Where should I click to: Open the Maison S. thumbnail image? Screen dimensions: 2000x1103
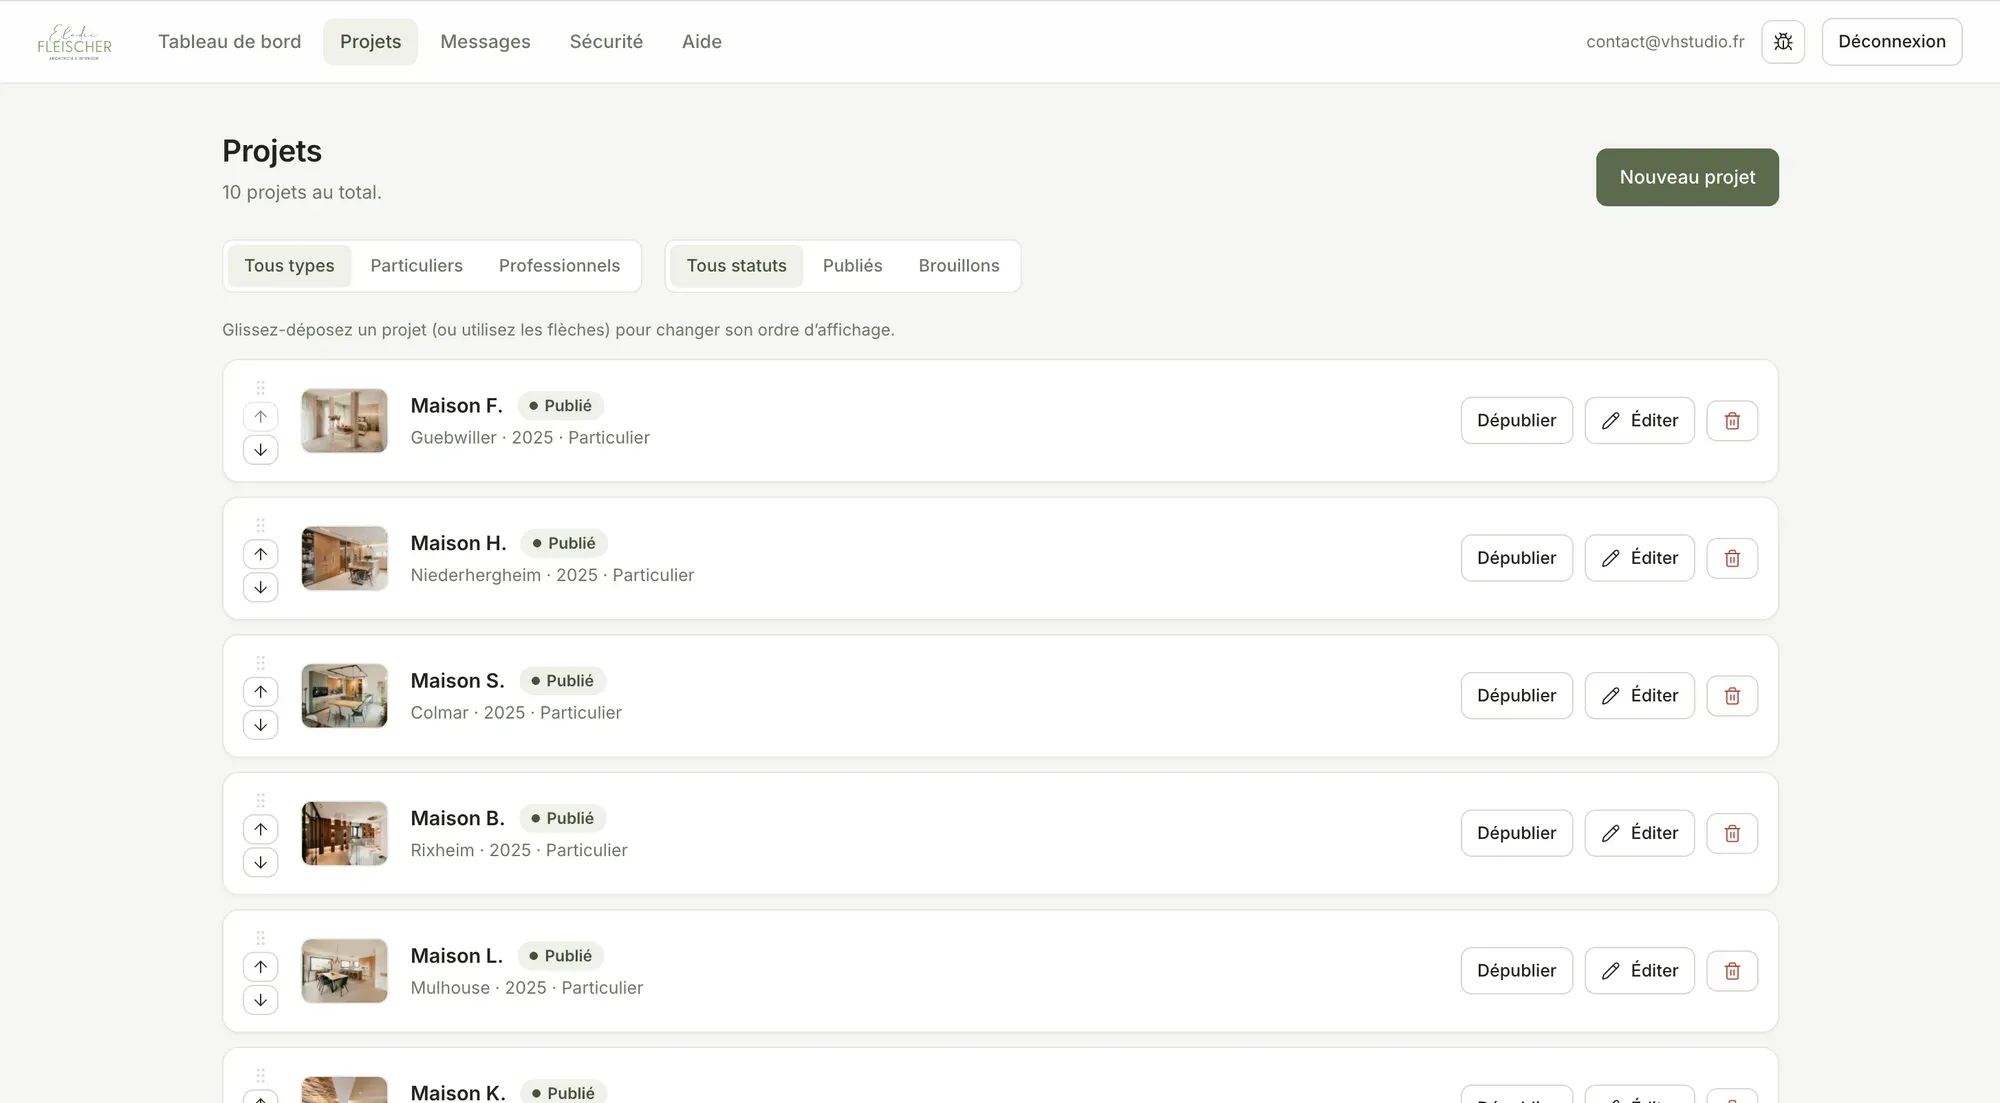pos(344,696)
